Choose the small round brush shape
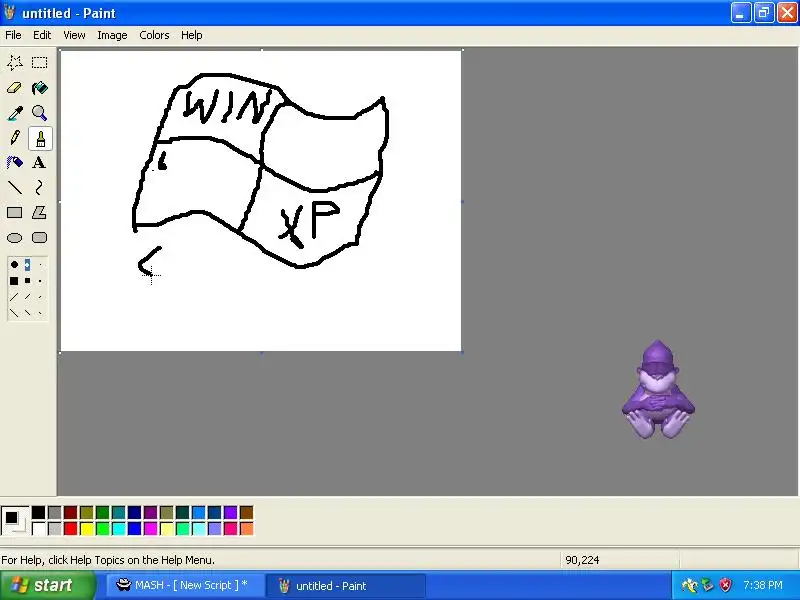 (x=40, y=264)
